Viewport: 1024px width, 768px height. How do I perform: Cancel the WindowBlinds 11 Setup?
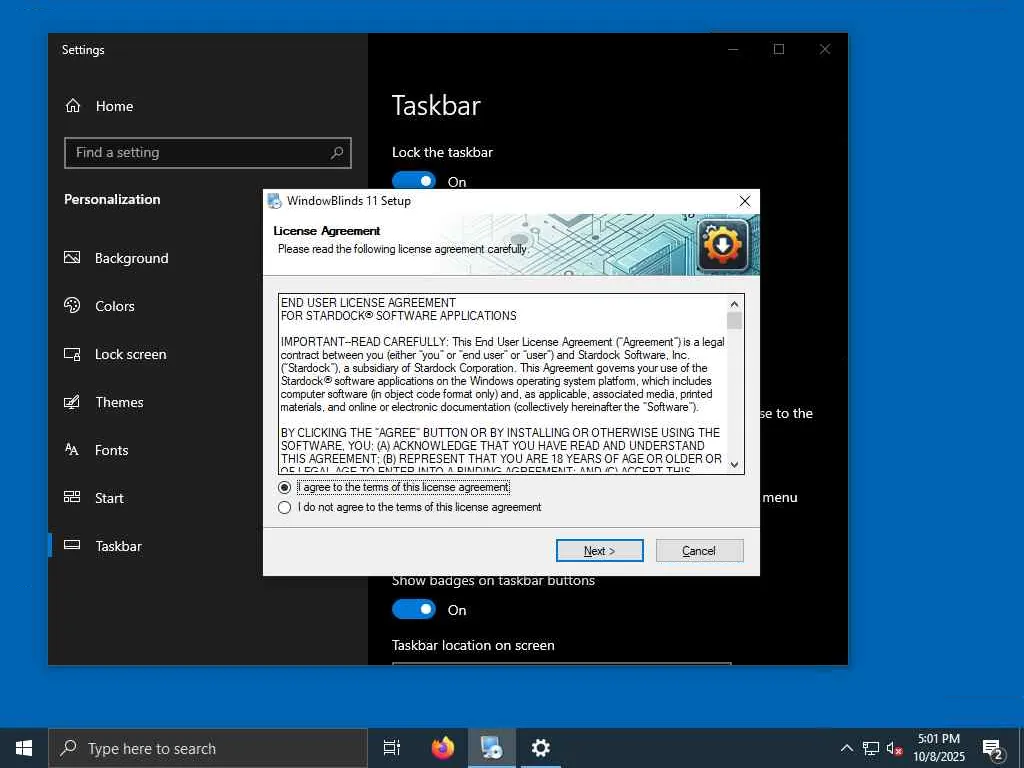pyautogui.click(x=699, y=551)
